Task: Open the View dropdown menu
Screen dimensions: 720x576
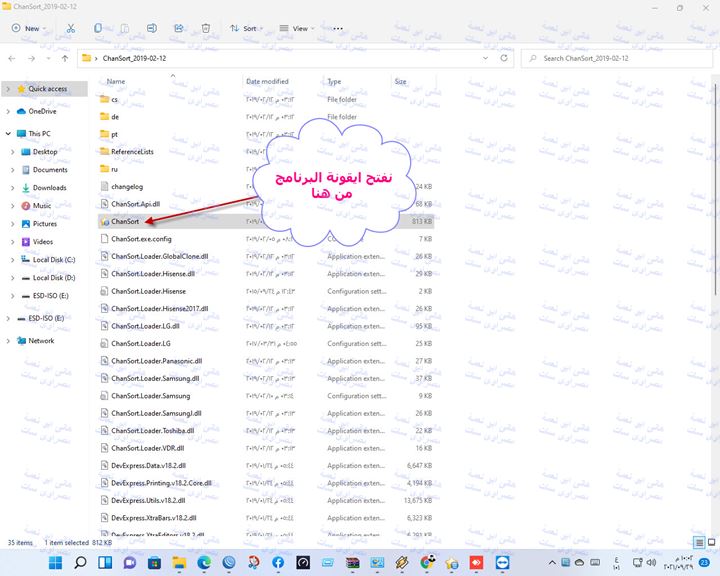Action: (x=297, y=28)
